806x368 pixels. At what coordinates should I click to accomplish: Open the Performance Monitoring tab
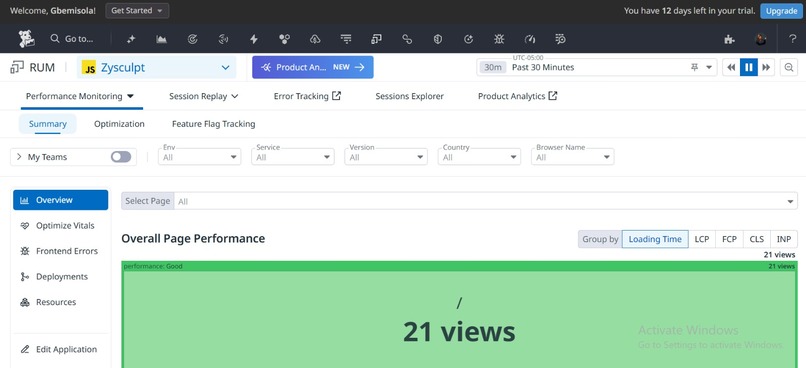click(80, 96)
